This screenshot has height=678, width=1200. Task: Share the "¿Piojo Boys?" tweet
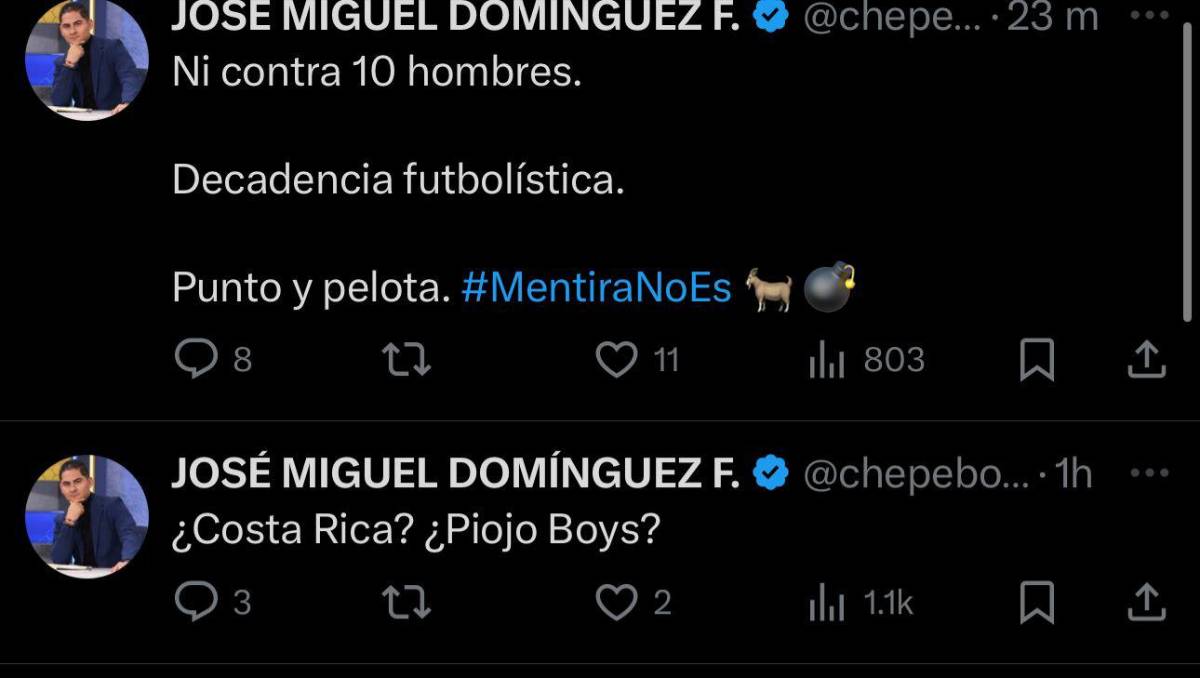tap(1147, 602)
